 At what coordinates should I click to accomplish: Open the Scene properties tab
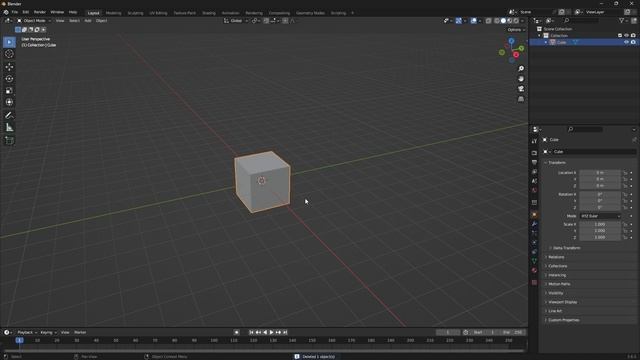pos(534,181)
